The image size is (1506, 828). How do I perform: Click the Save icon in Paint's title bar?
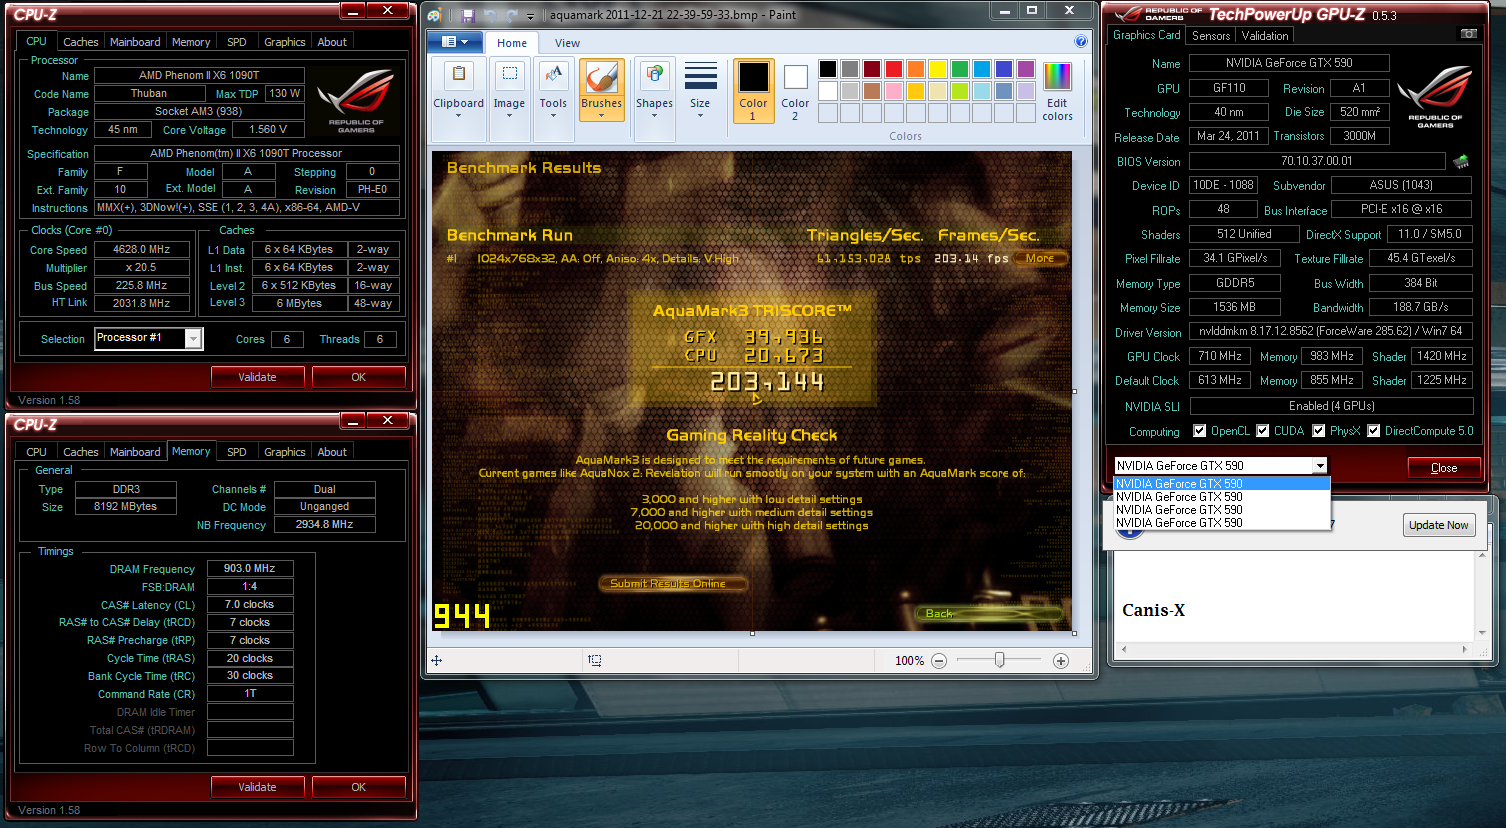pos(468,15)
